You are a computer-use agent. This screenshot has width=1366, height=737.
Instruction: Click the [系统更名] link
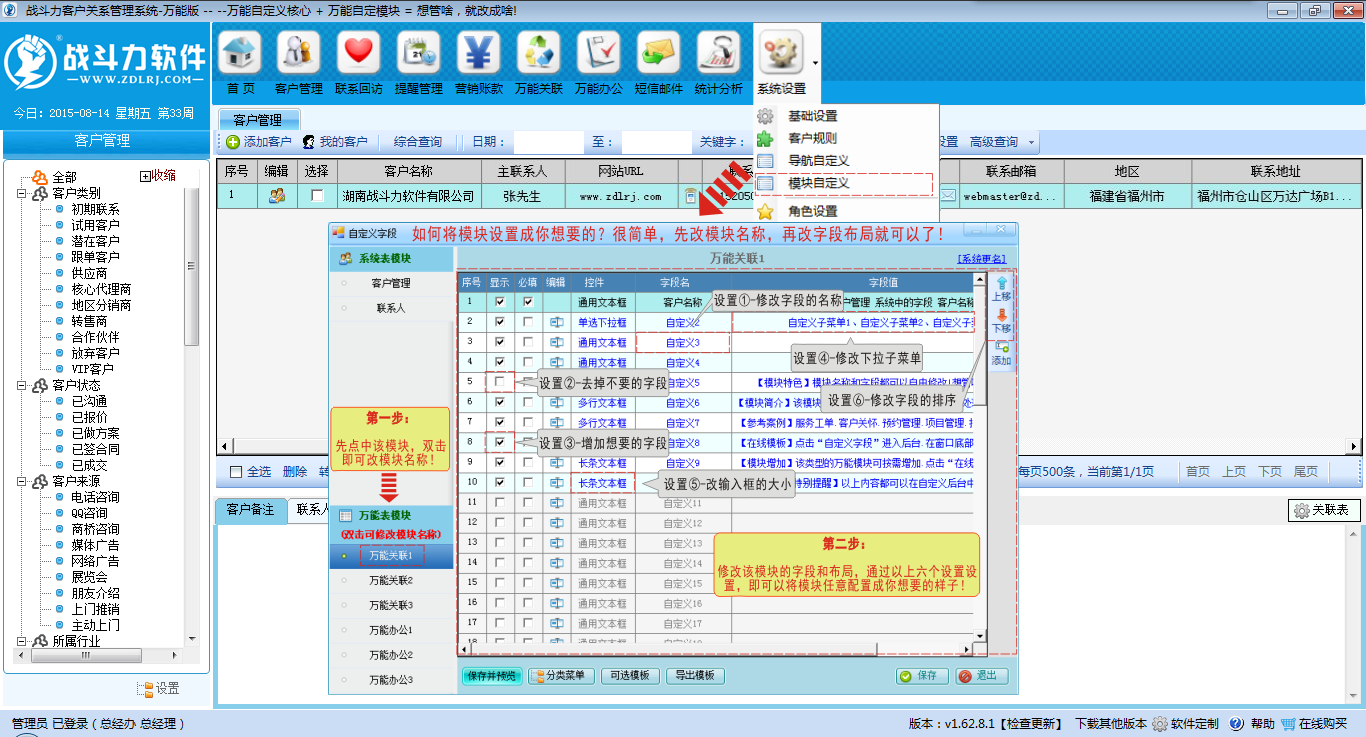982,259
